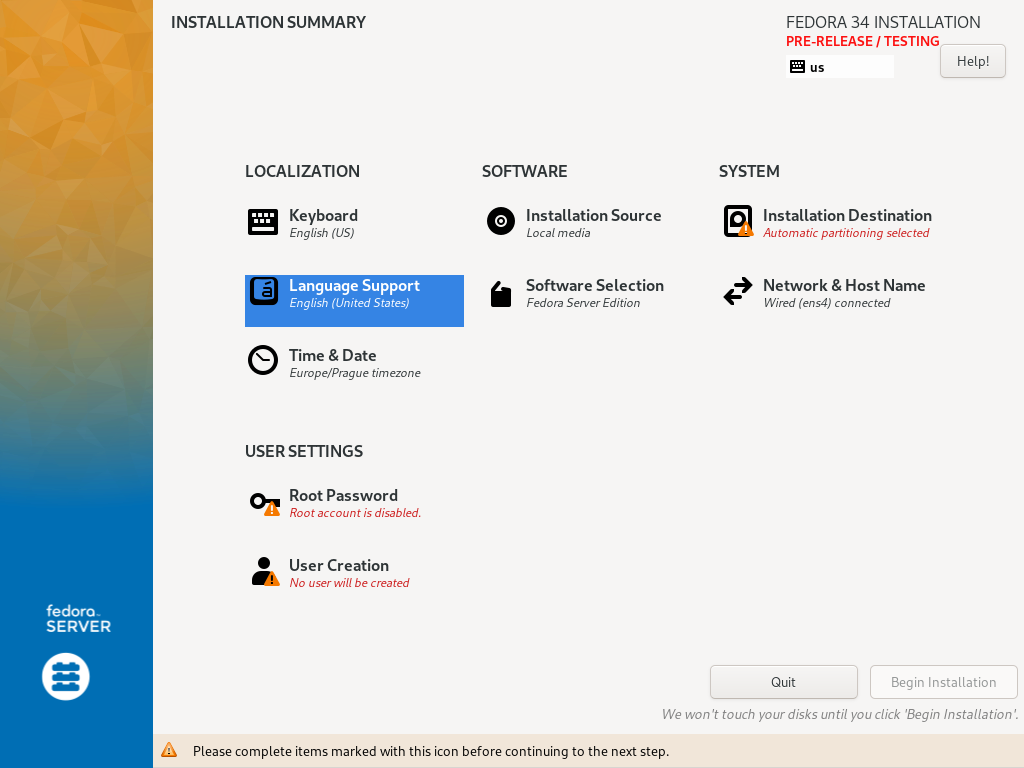
Task: Click 'Automatic partitioning selected' status text
Action: 846,233
